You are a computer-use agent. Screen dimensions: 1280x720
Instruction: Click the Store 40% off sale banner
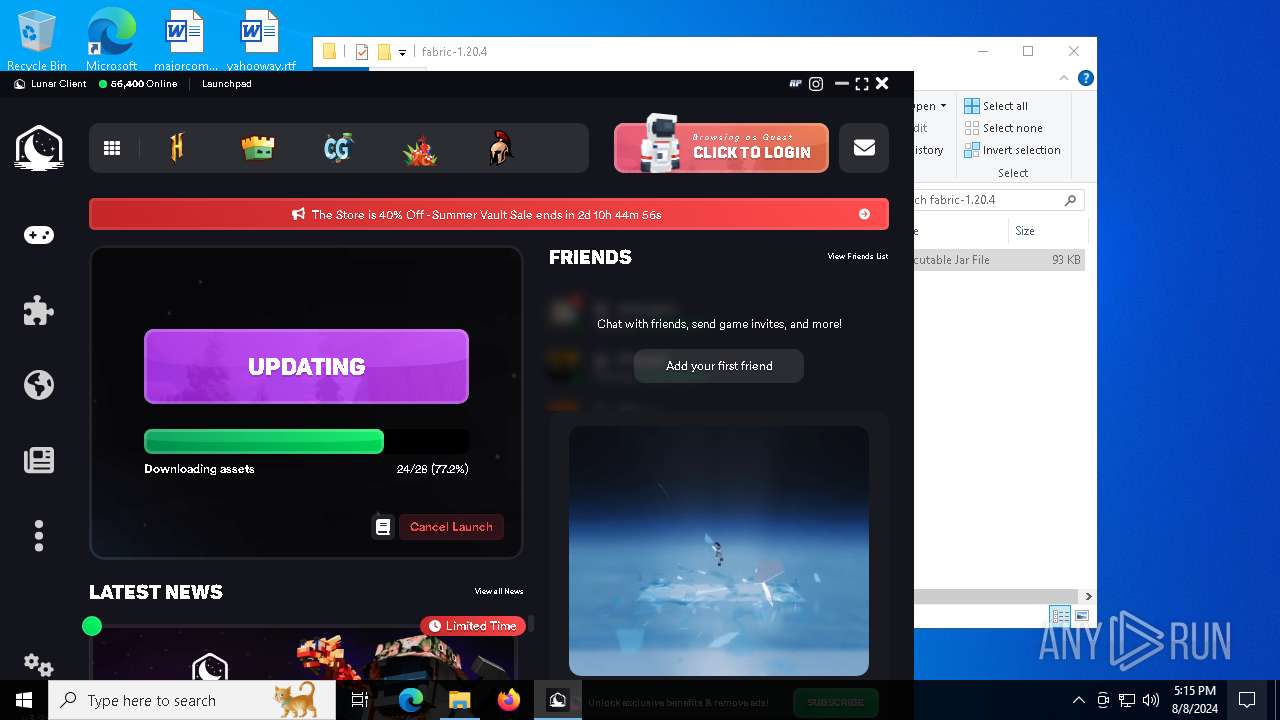(x=489, y=214)
